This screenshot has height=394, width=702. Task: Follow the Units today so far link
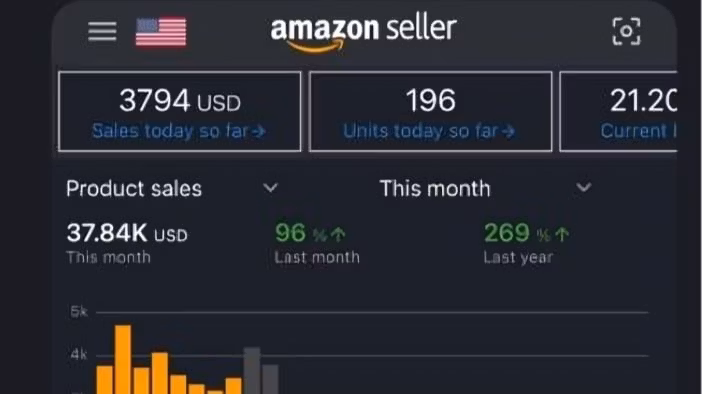pos(429,131)
